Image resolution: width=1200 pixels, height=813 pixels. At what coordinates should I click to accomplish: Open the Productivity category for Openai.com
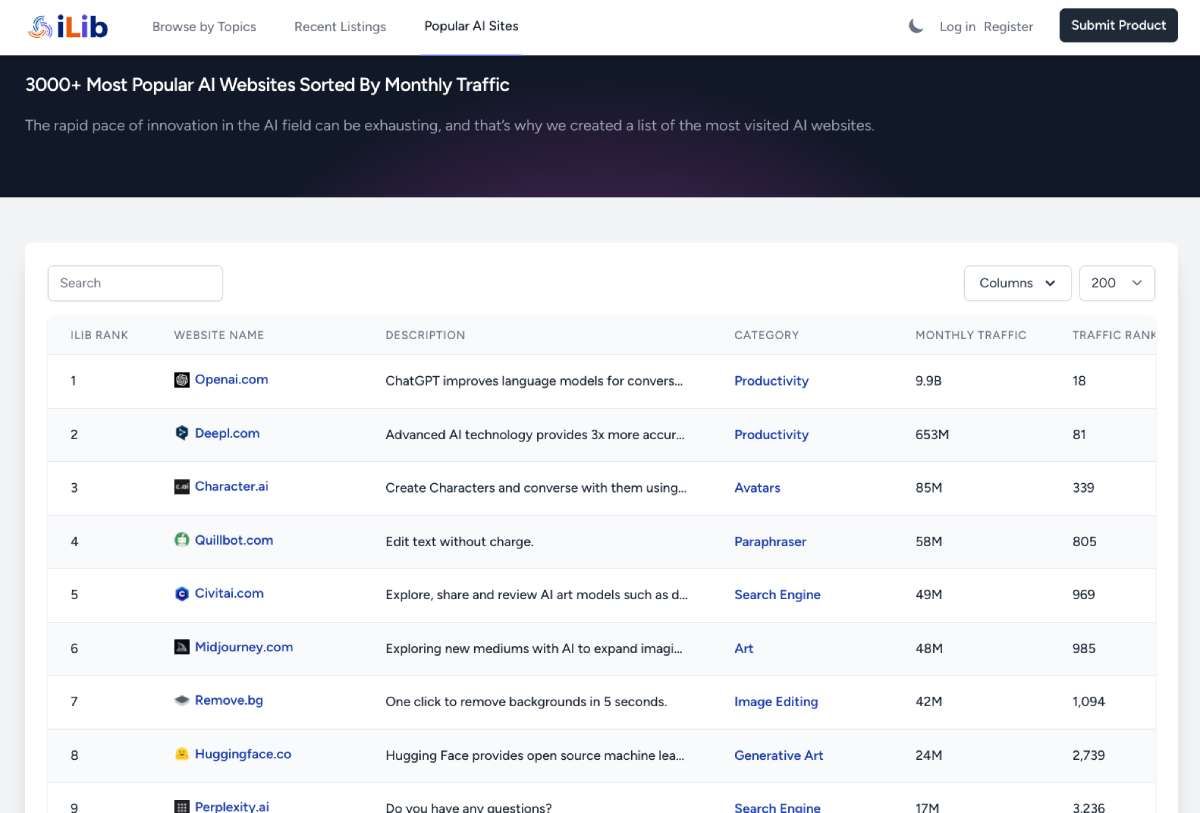click(771, 381)
